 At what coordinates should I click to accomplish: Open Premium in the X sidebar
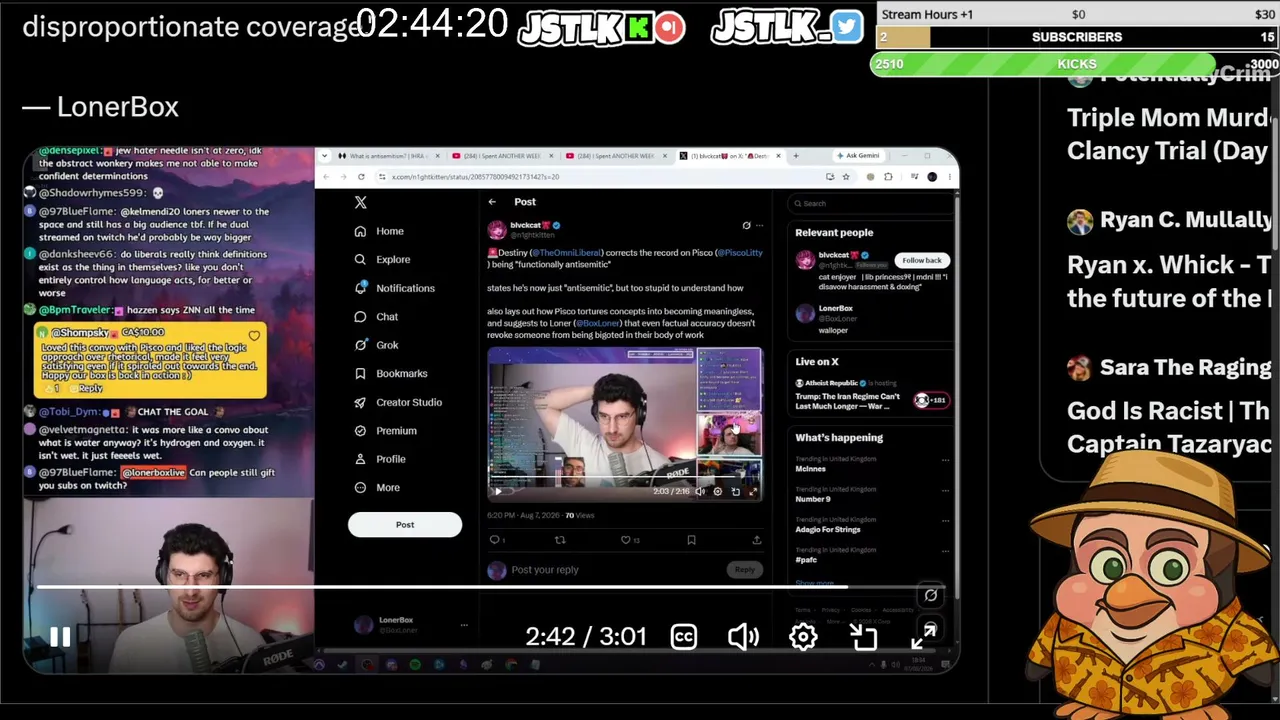[385, 431]
